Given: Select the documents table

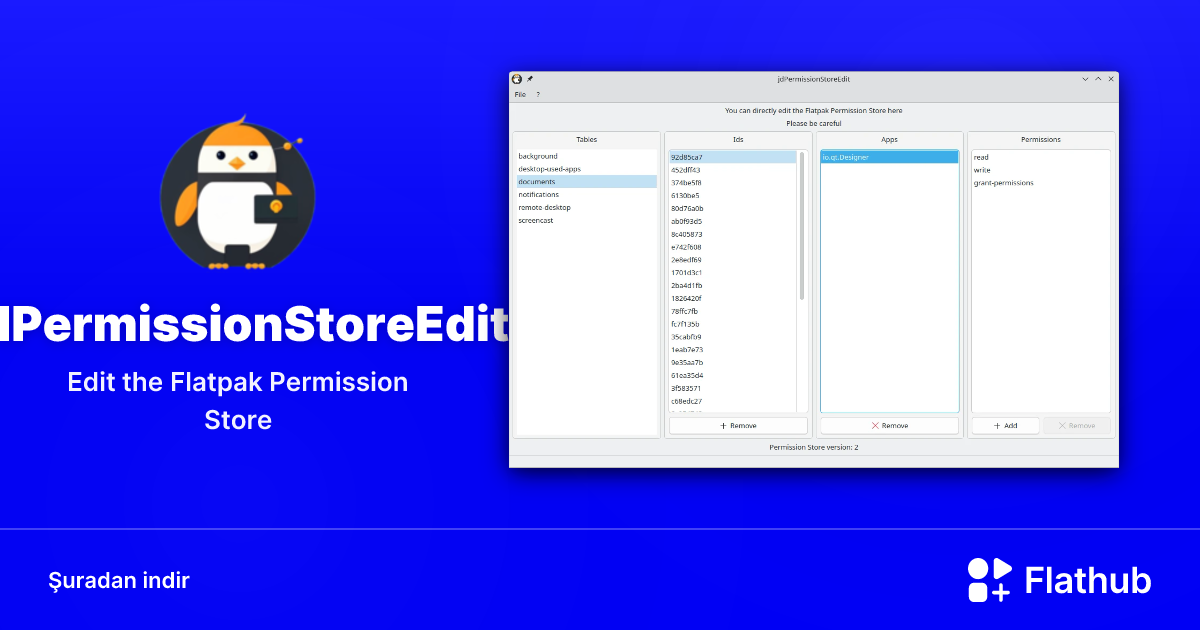Looking at the screenshot, I should (x=537, y=181).
